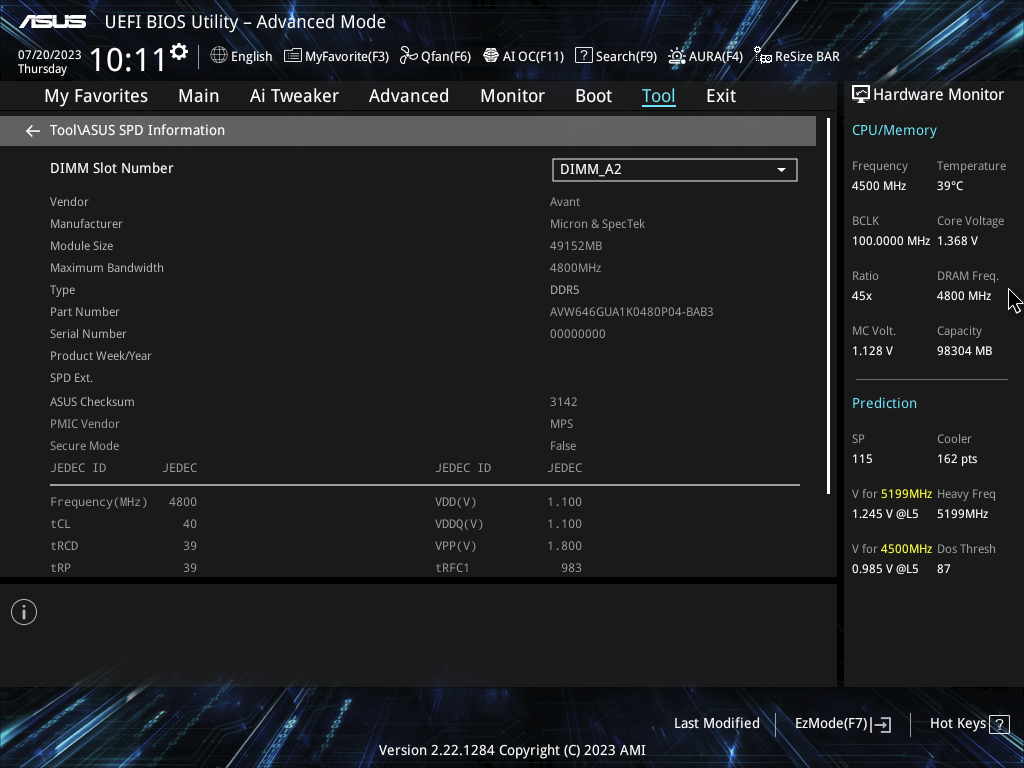Click Last Modified button
Viewport: 1024px width, 768px height.
[716, 724]
